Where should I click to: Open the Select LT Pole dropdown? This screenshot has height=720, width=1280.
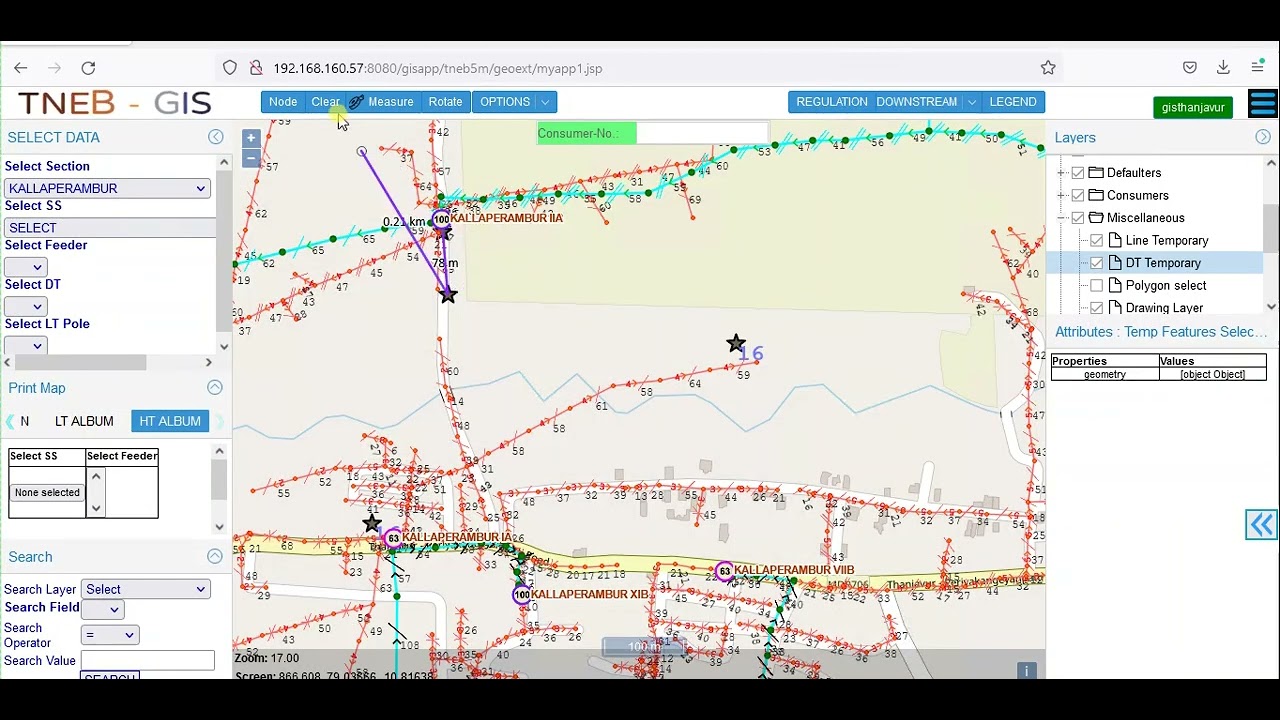coord(25,345)
